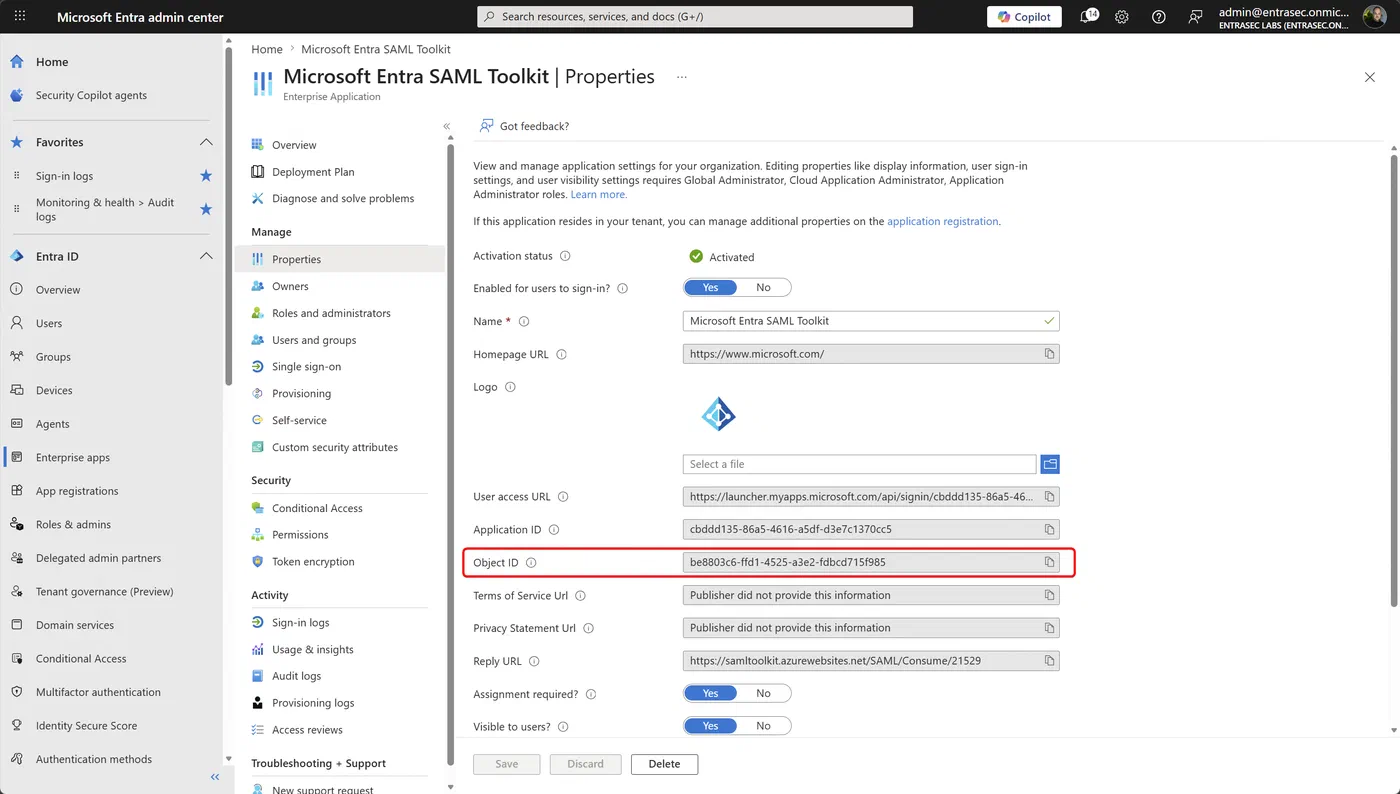Copy the Application ID value
Screen dimensions: 1400x794
[x=1049, y=529]
